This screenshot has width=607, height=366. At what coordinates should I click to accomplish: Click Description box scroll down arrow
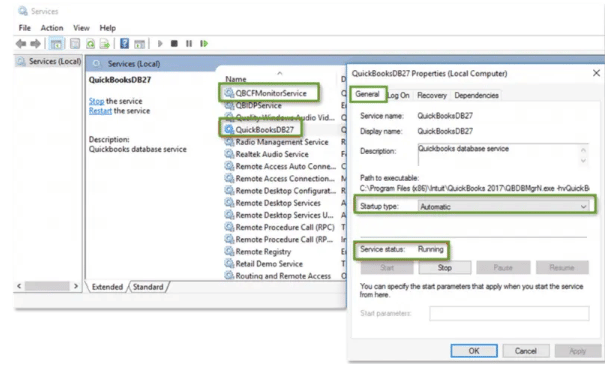[583, 160]
